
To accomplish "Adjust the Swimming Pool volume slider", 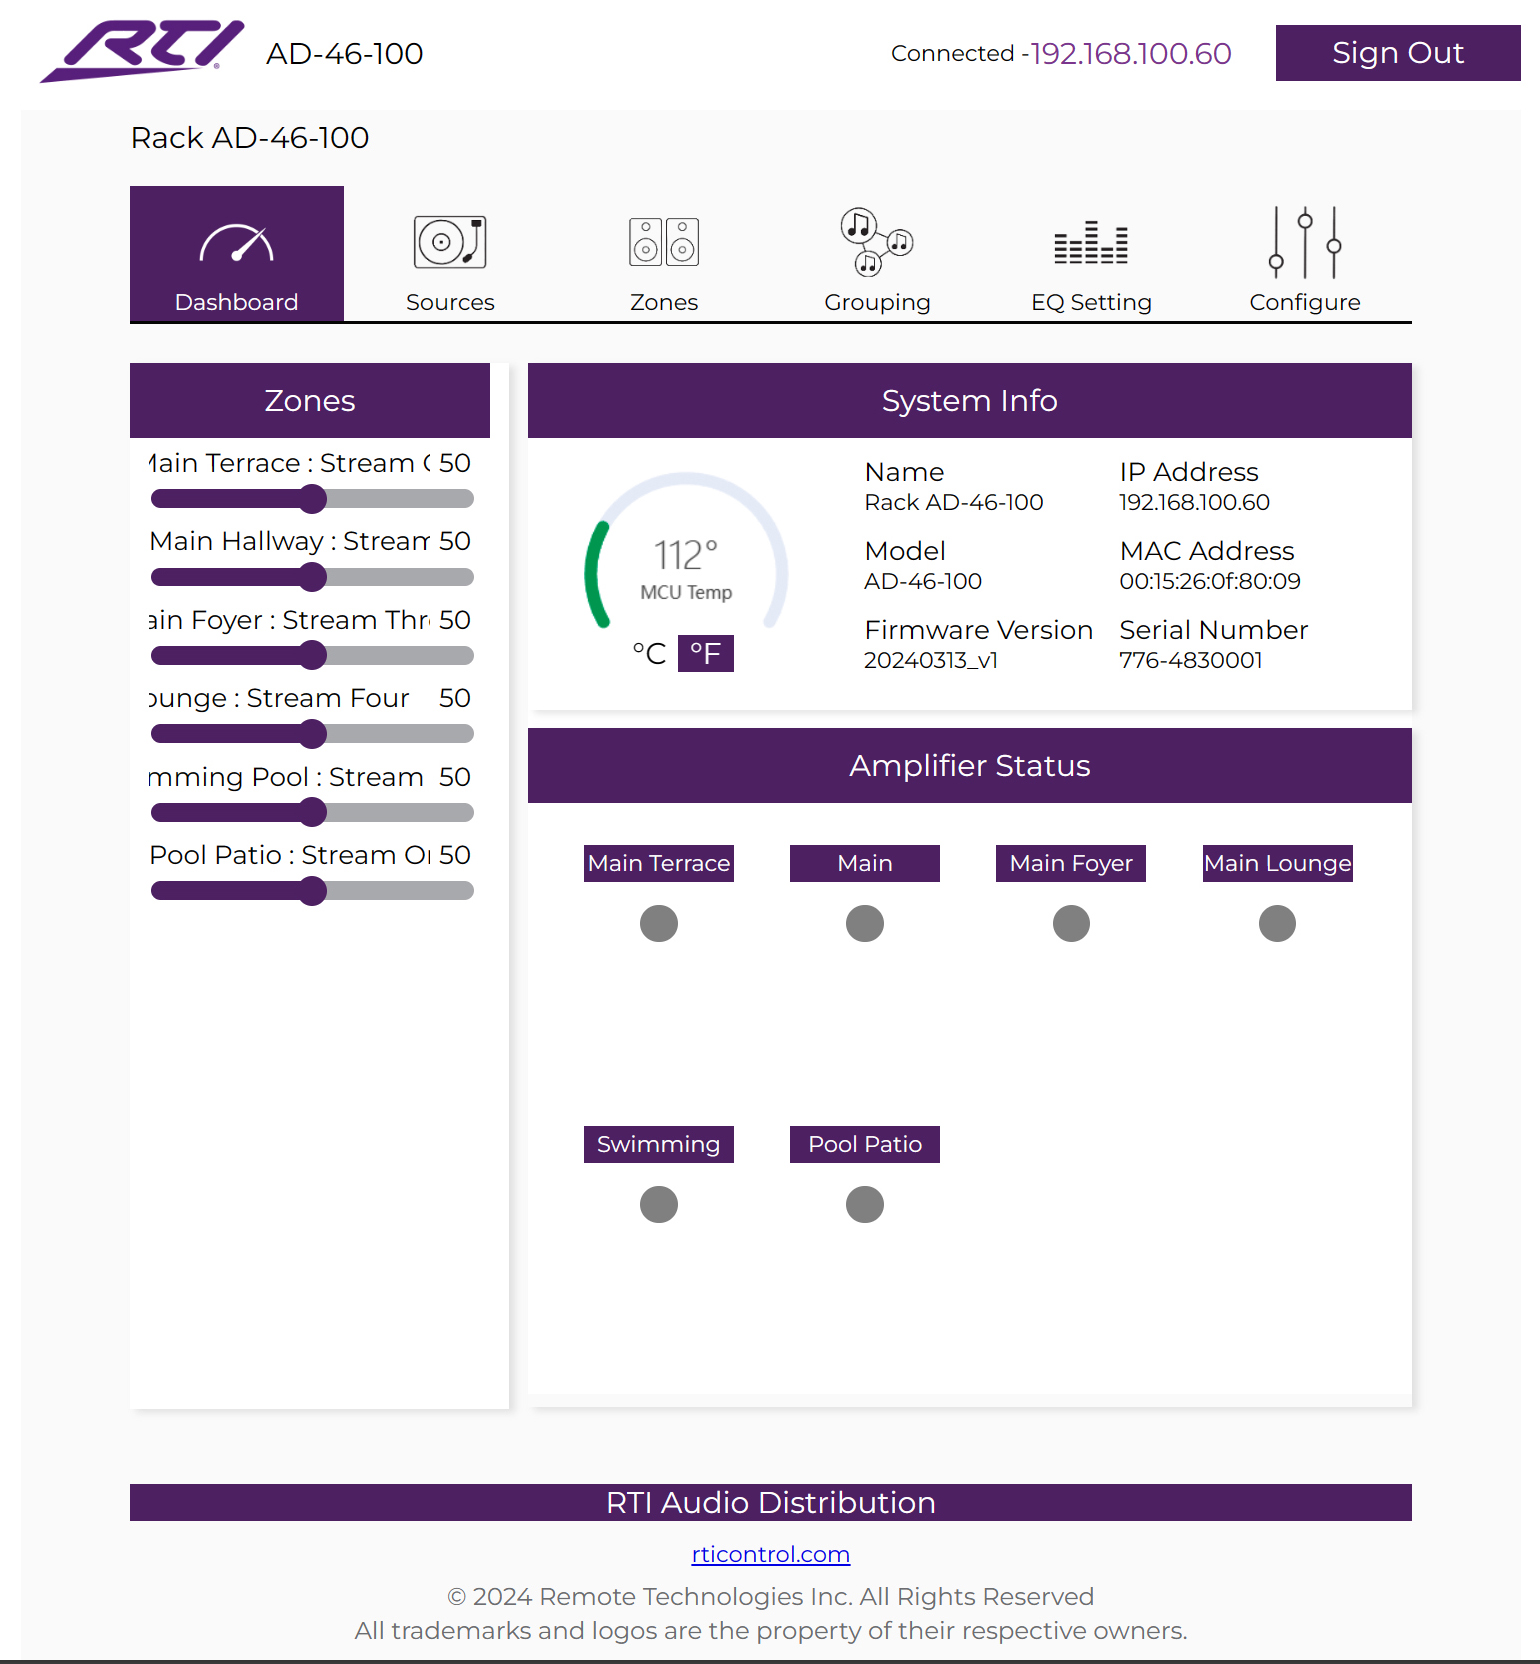I will [x=312, y=813].
